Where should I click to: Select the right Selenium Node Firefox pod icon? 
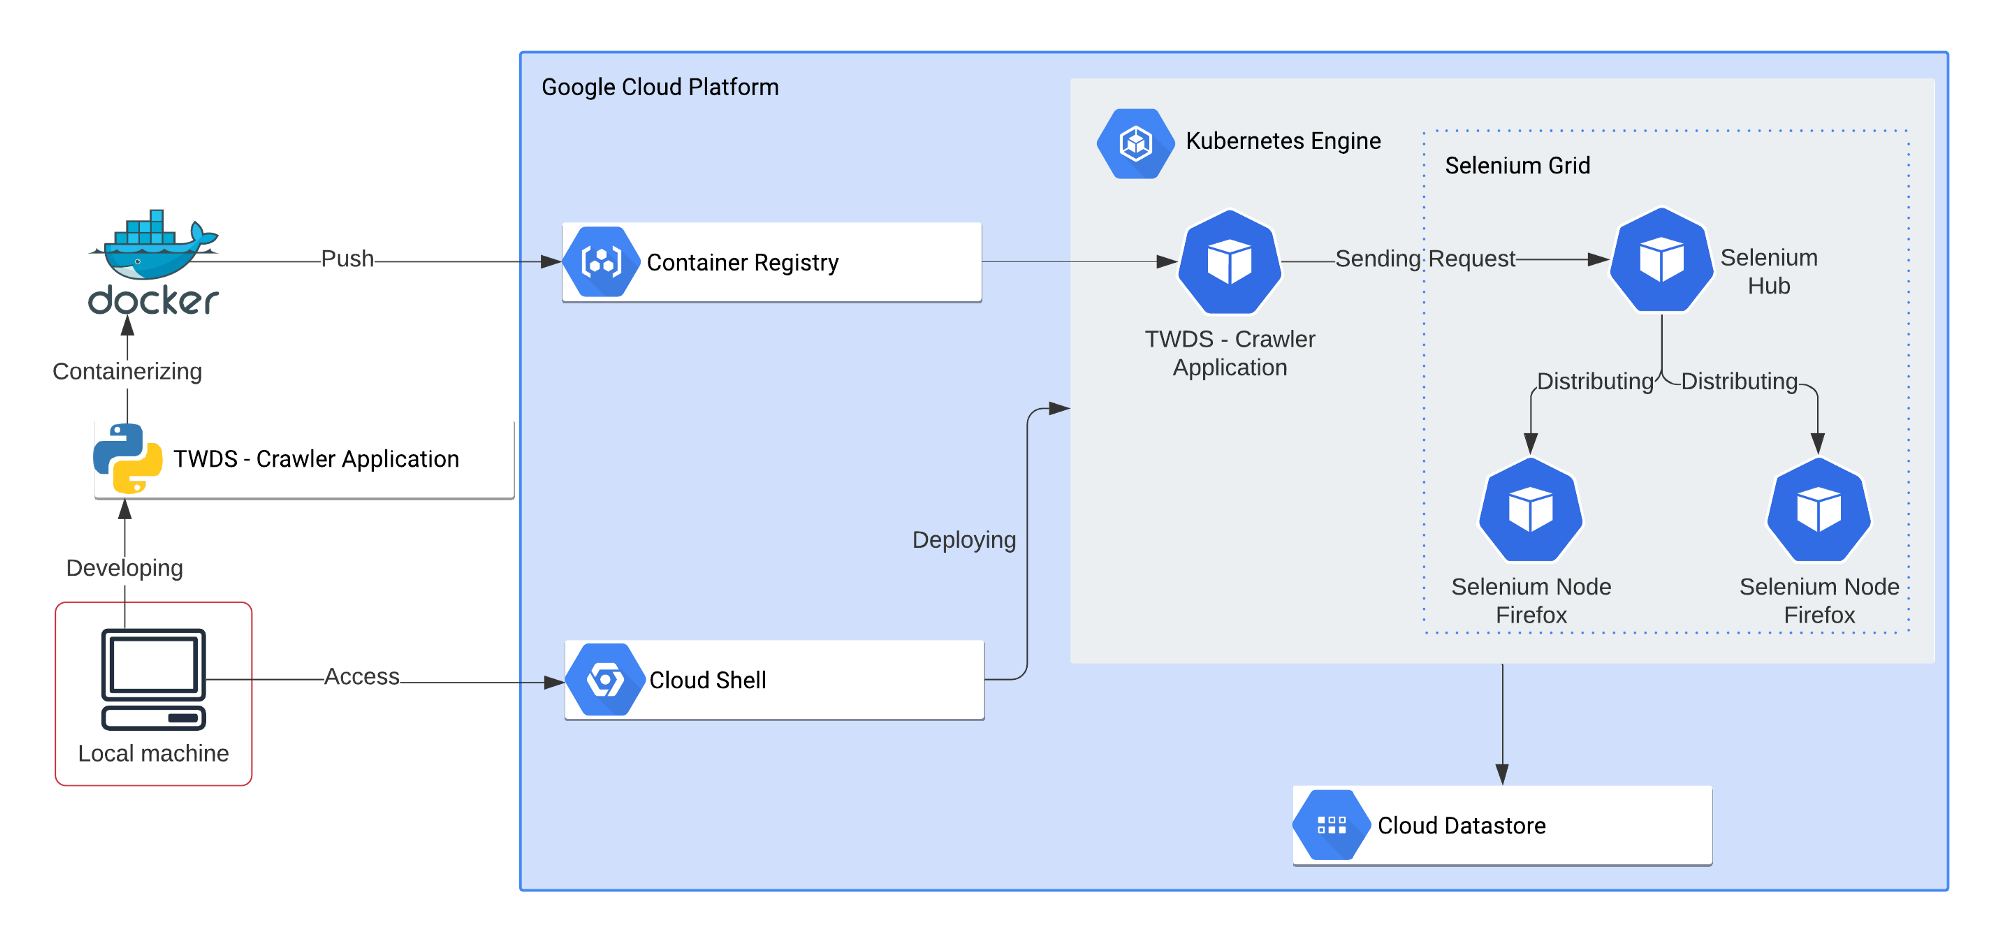pyautogui.click(x=1819, y=510)
